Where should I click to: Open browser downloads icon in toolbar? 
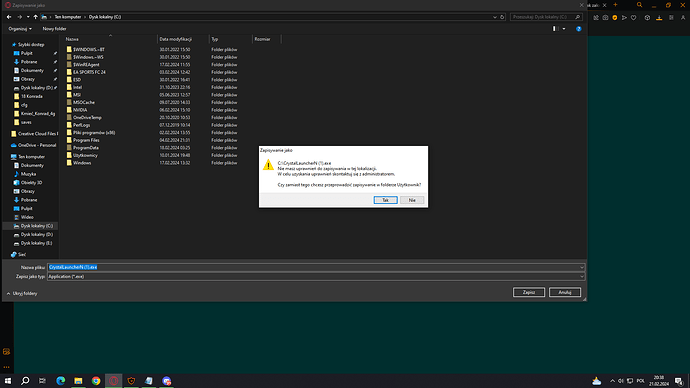659,18
